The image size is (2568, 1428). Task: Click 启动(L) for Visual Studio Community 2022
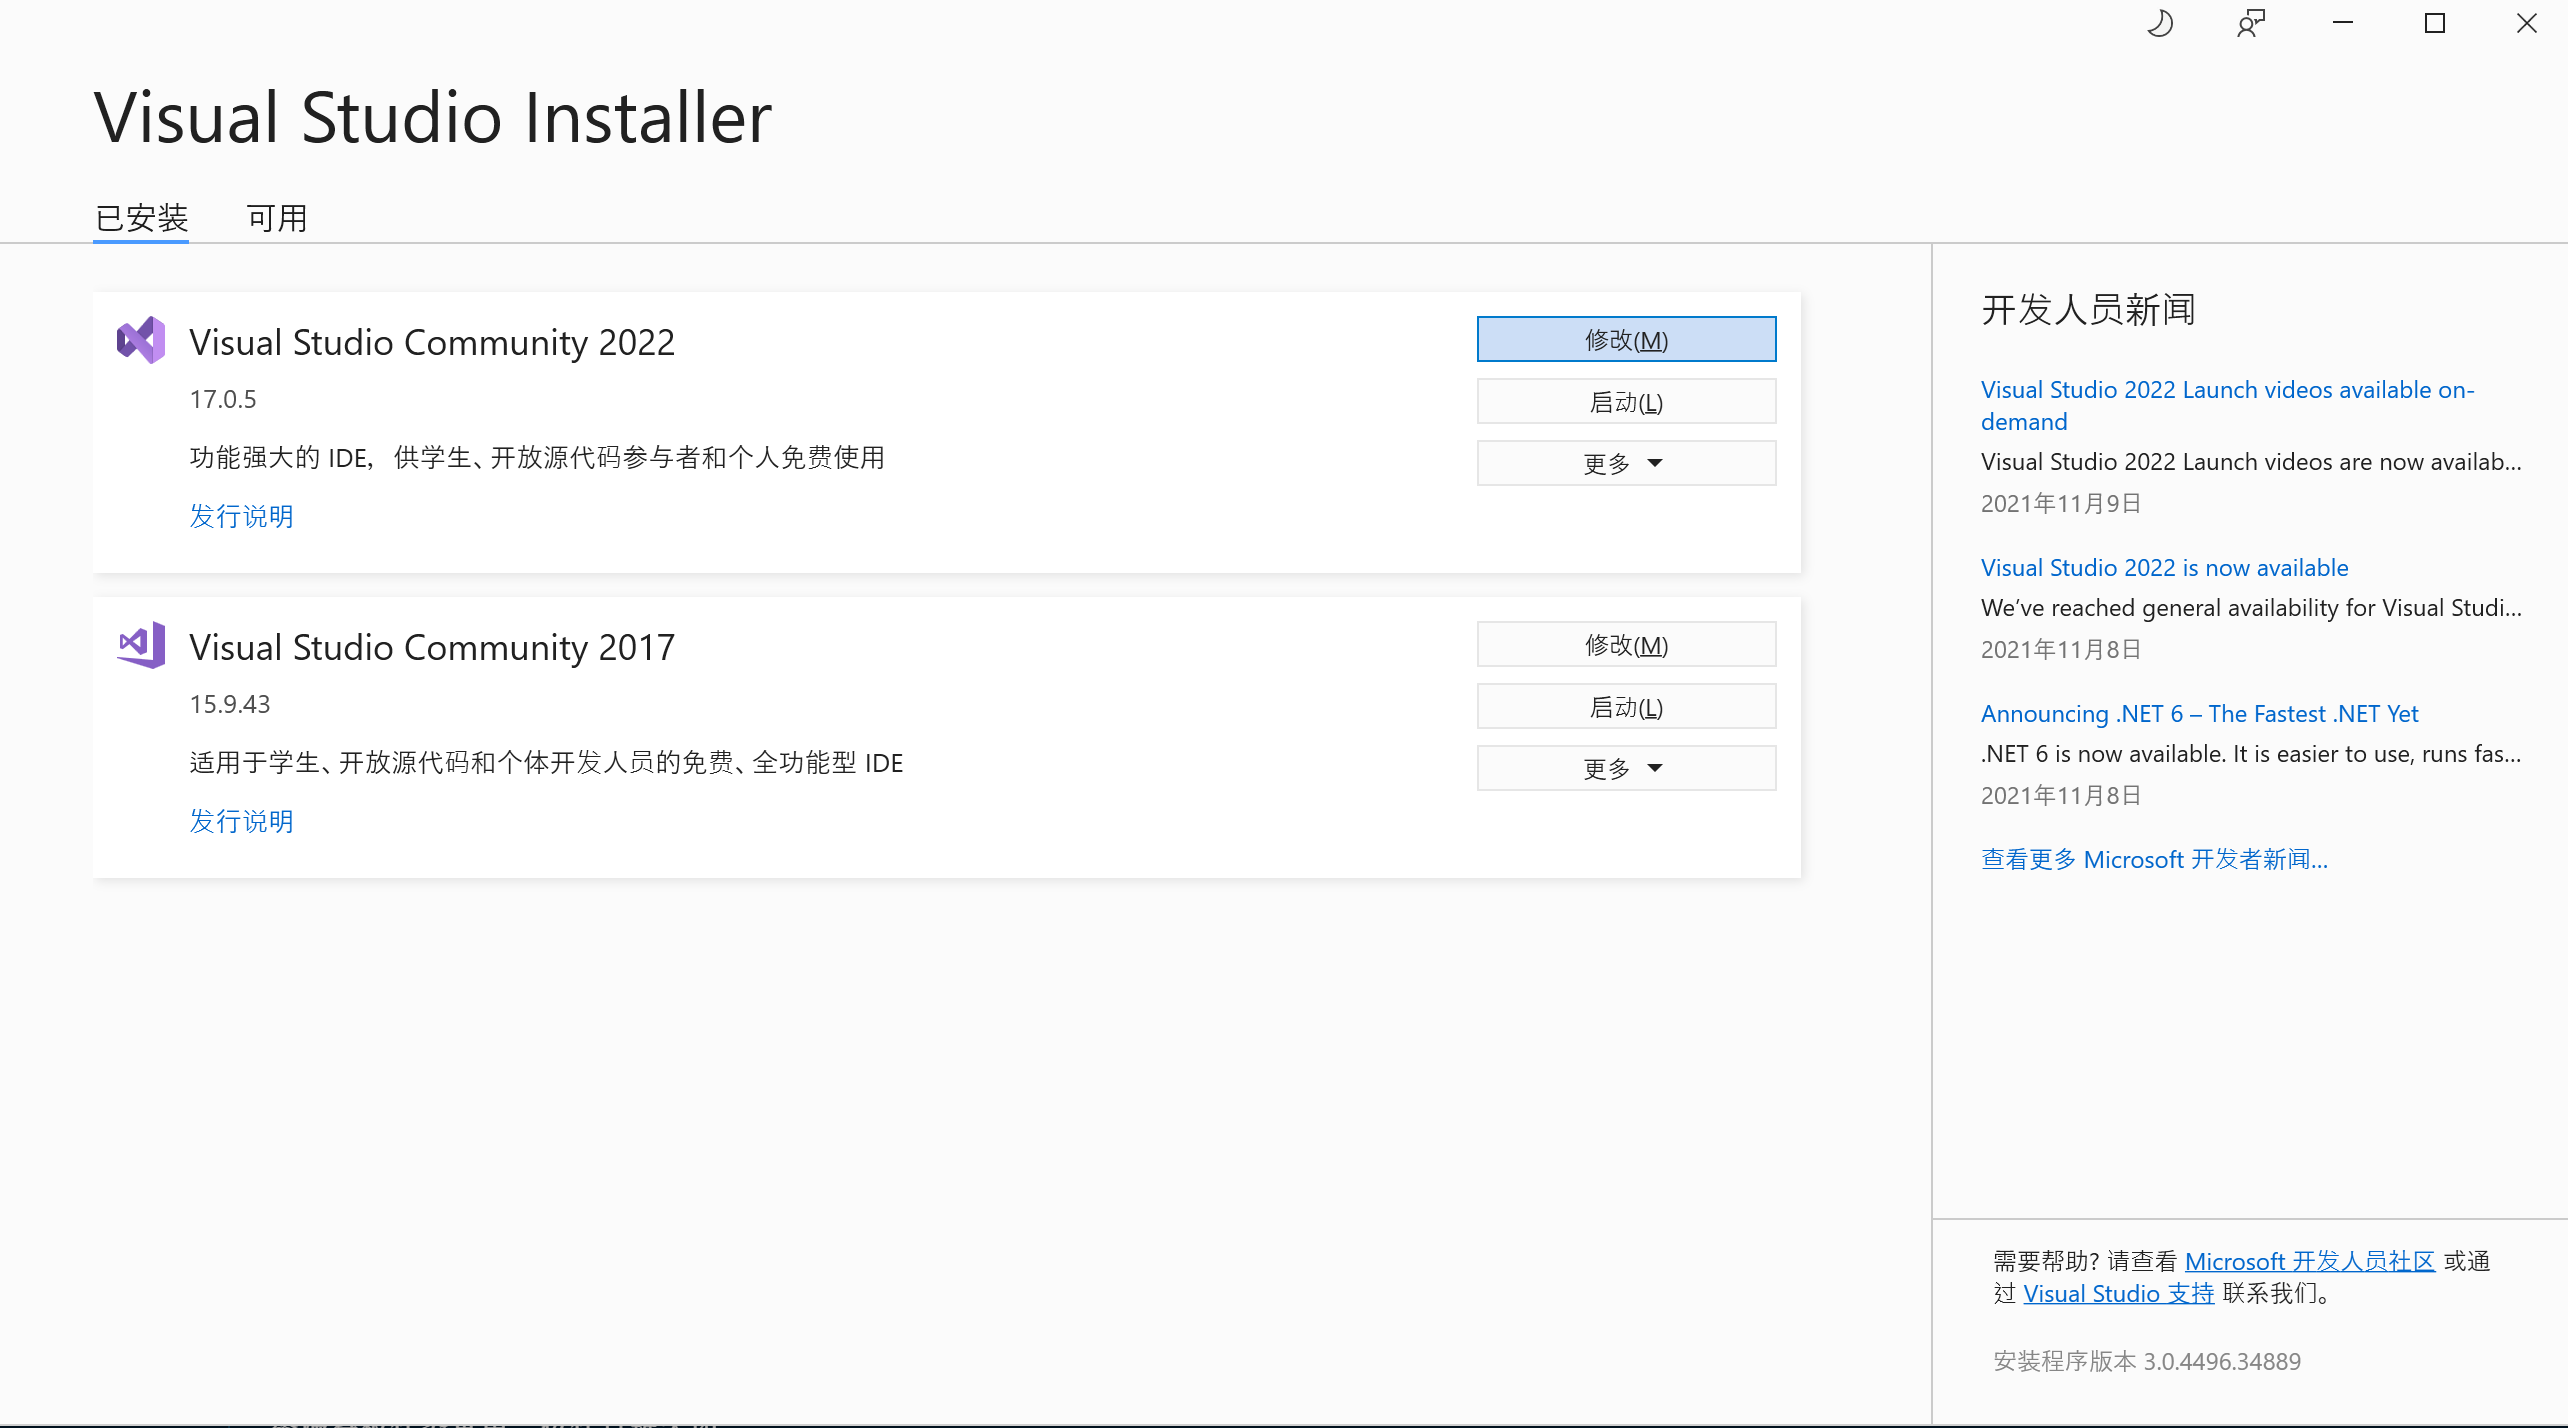coord(1626,401)
